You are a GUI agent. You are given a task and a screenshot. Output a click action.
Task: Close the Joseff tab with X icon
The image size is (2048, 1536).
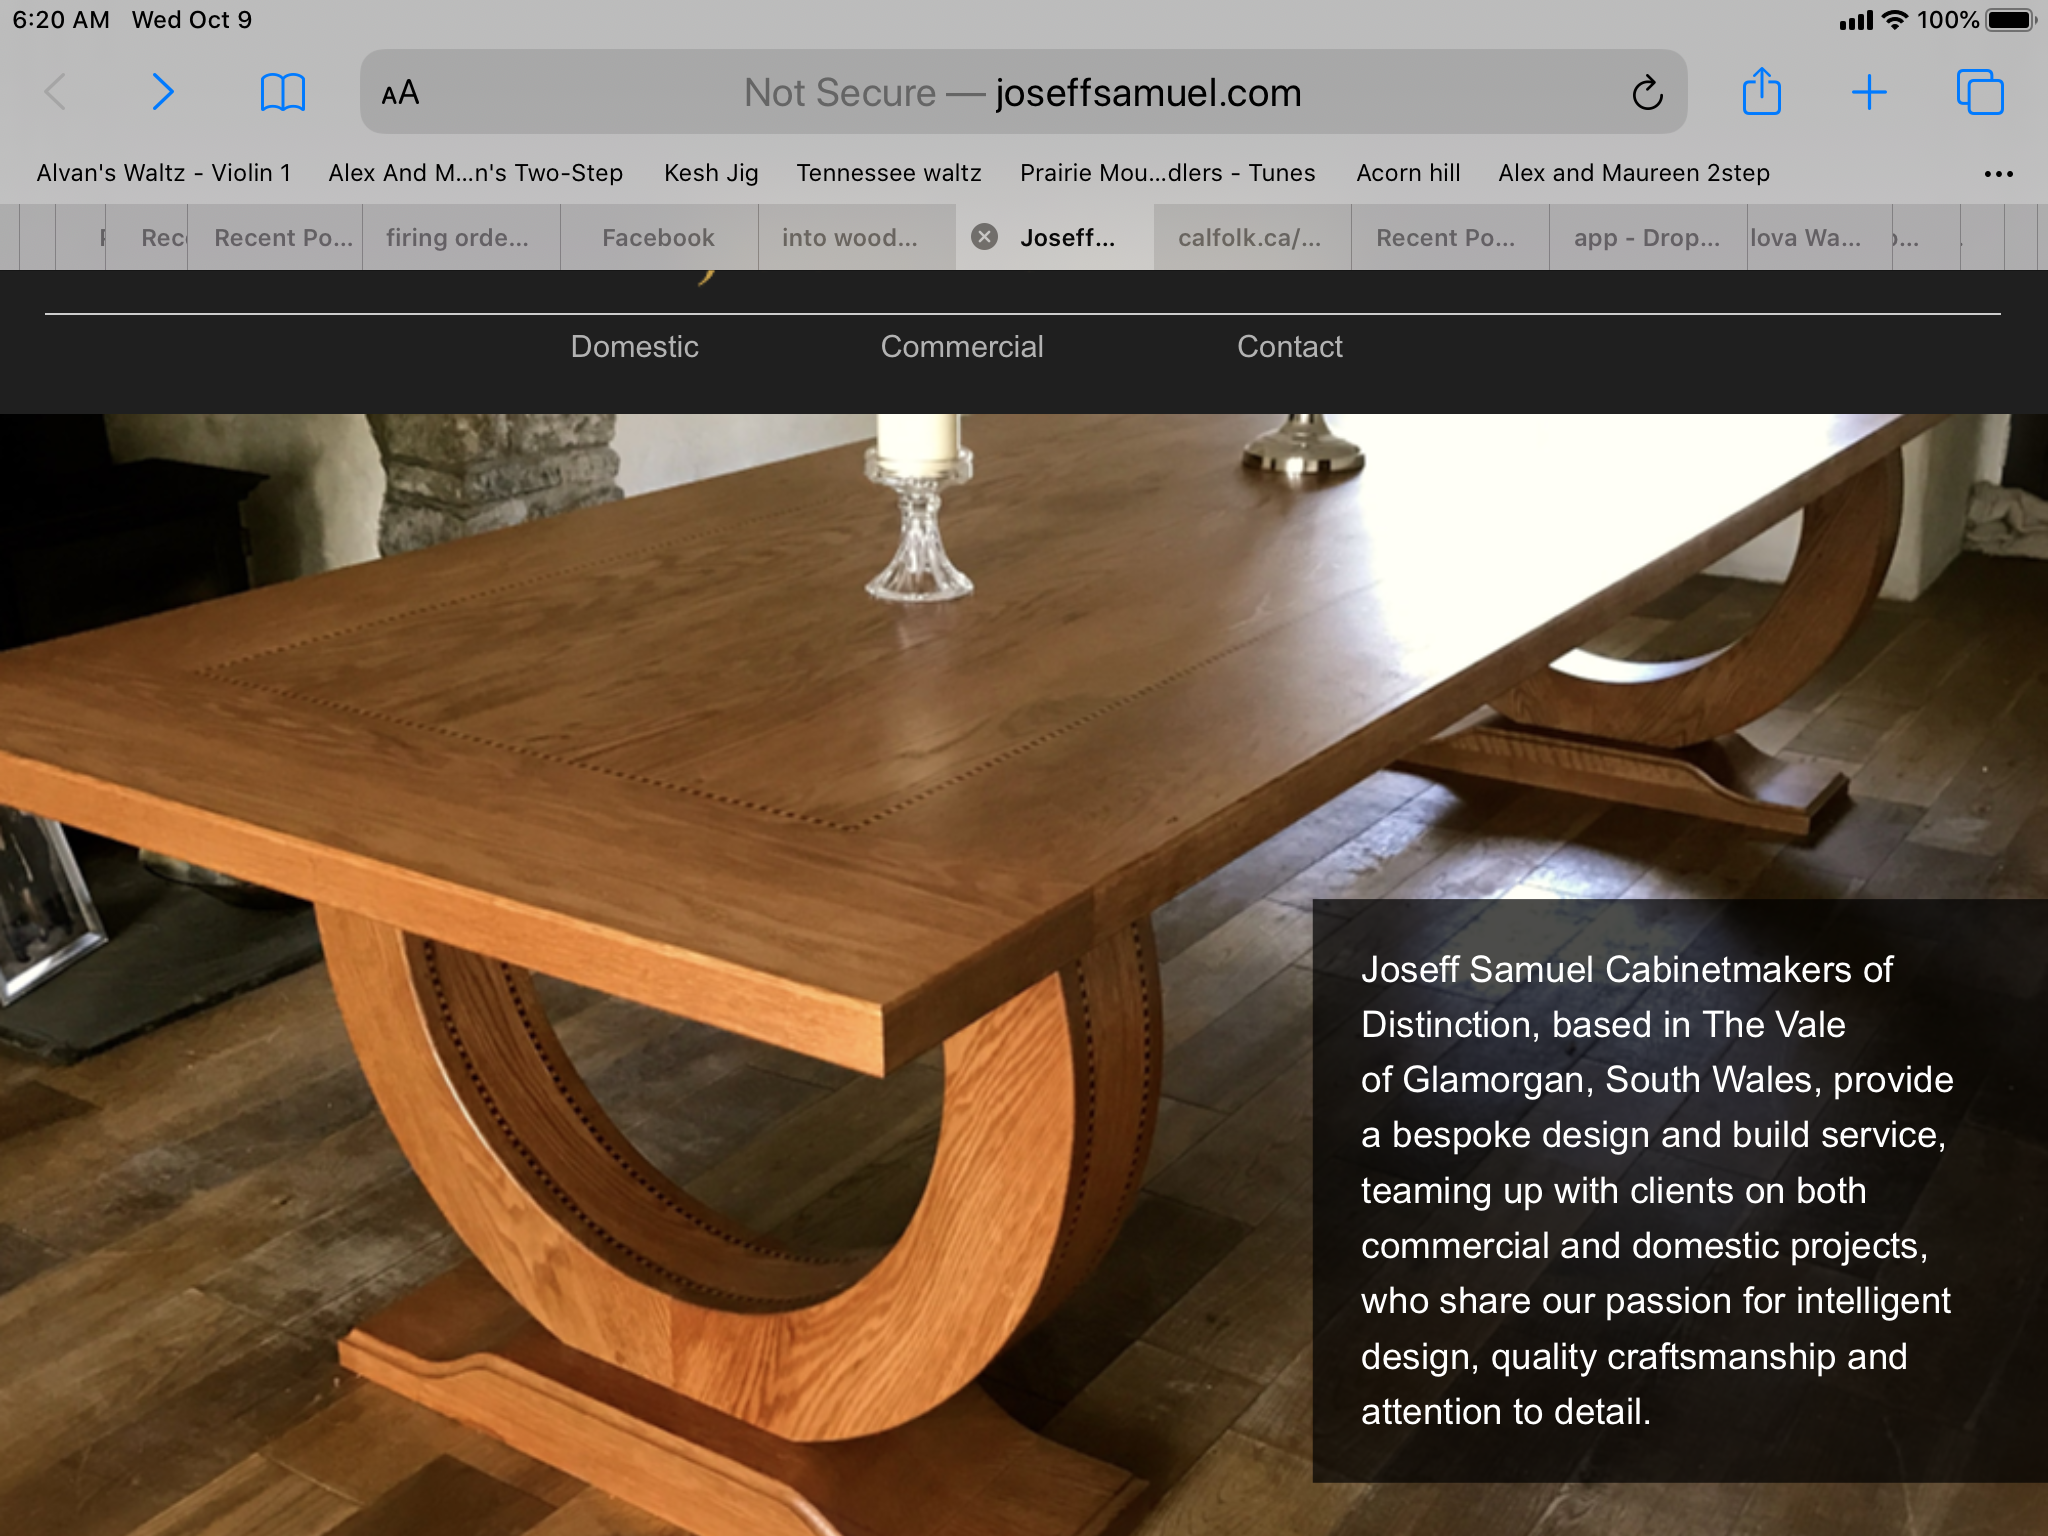click(985, 237)
